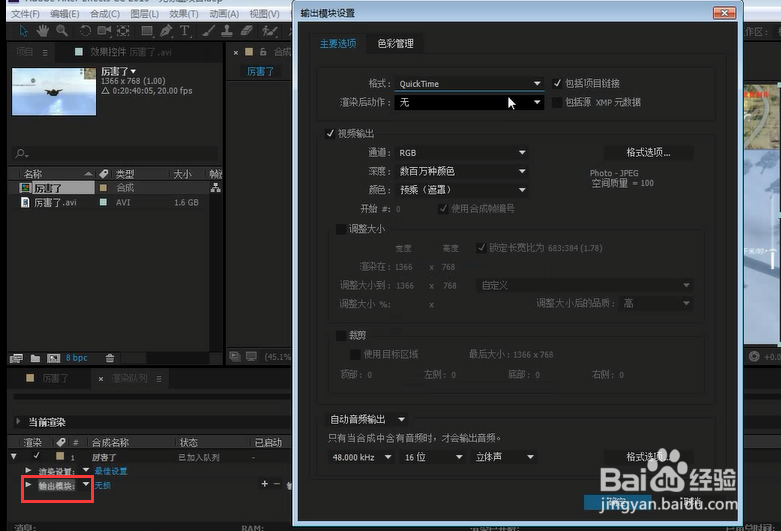781x531 pixels.
Task: Select the Roto Brush tool
Action: pos(269,31)
